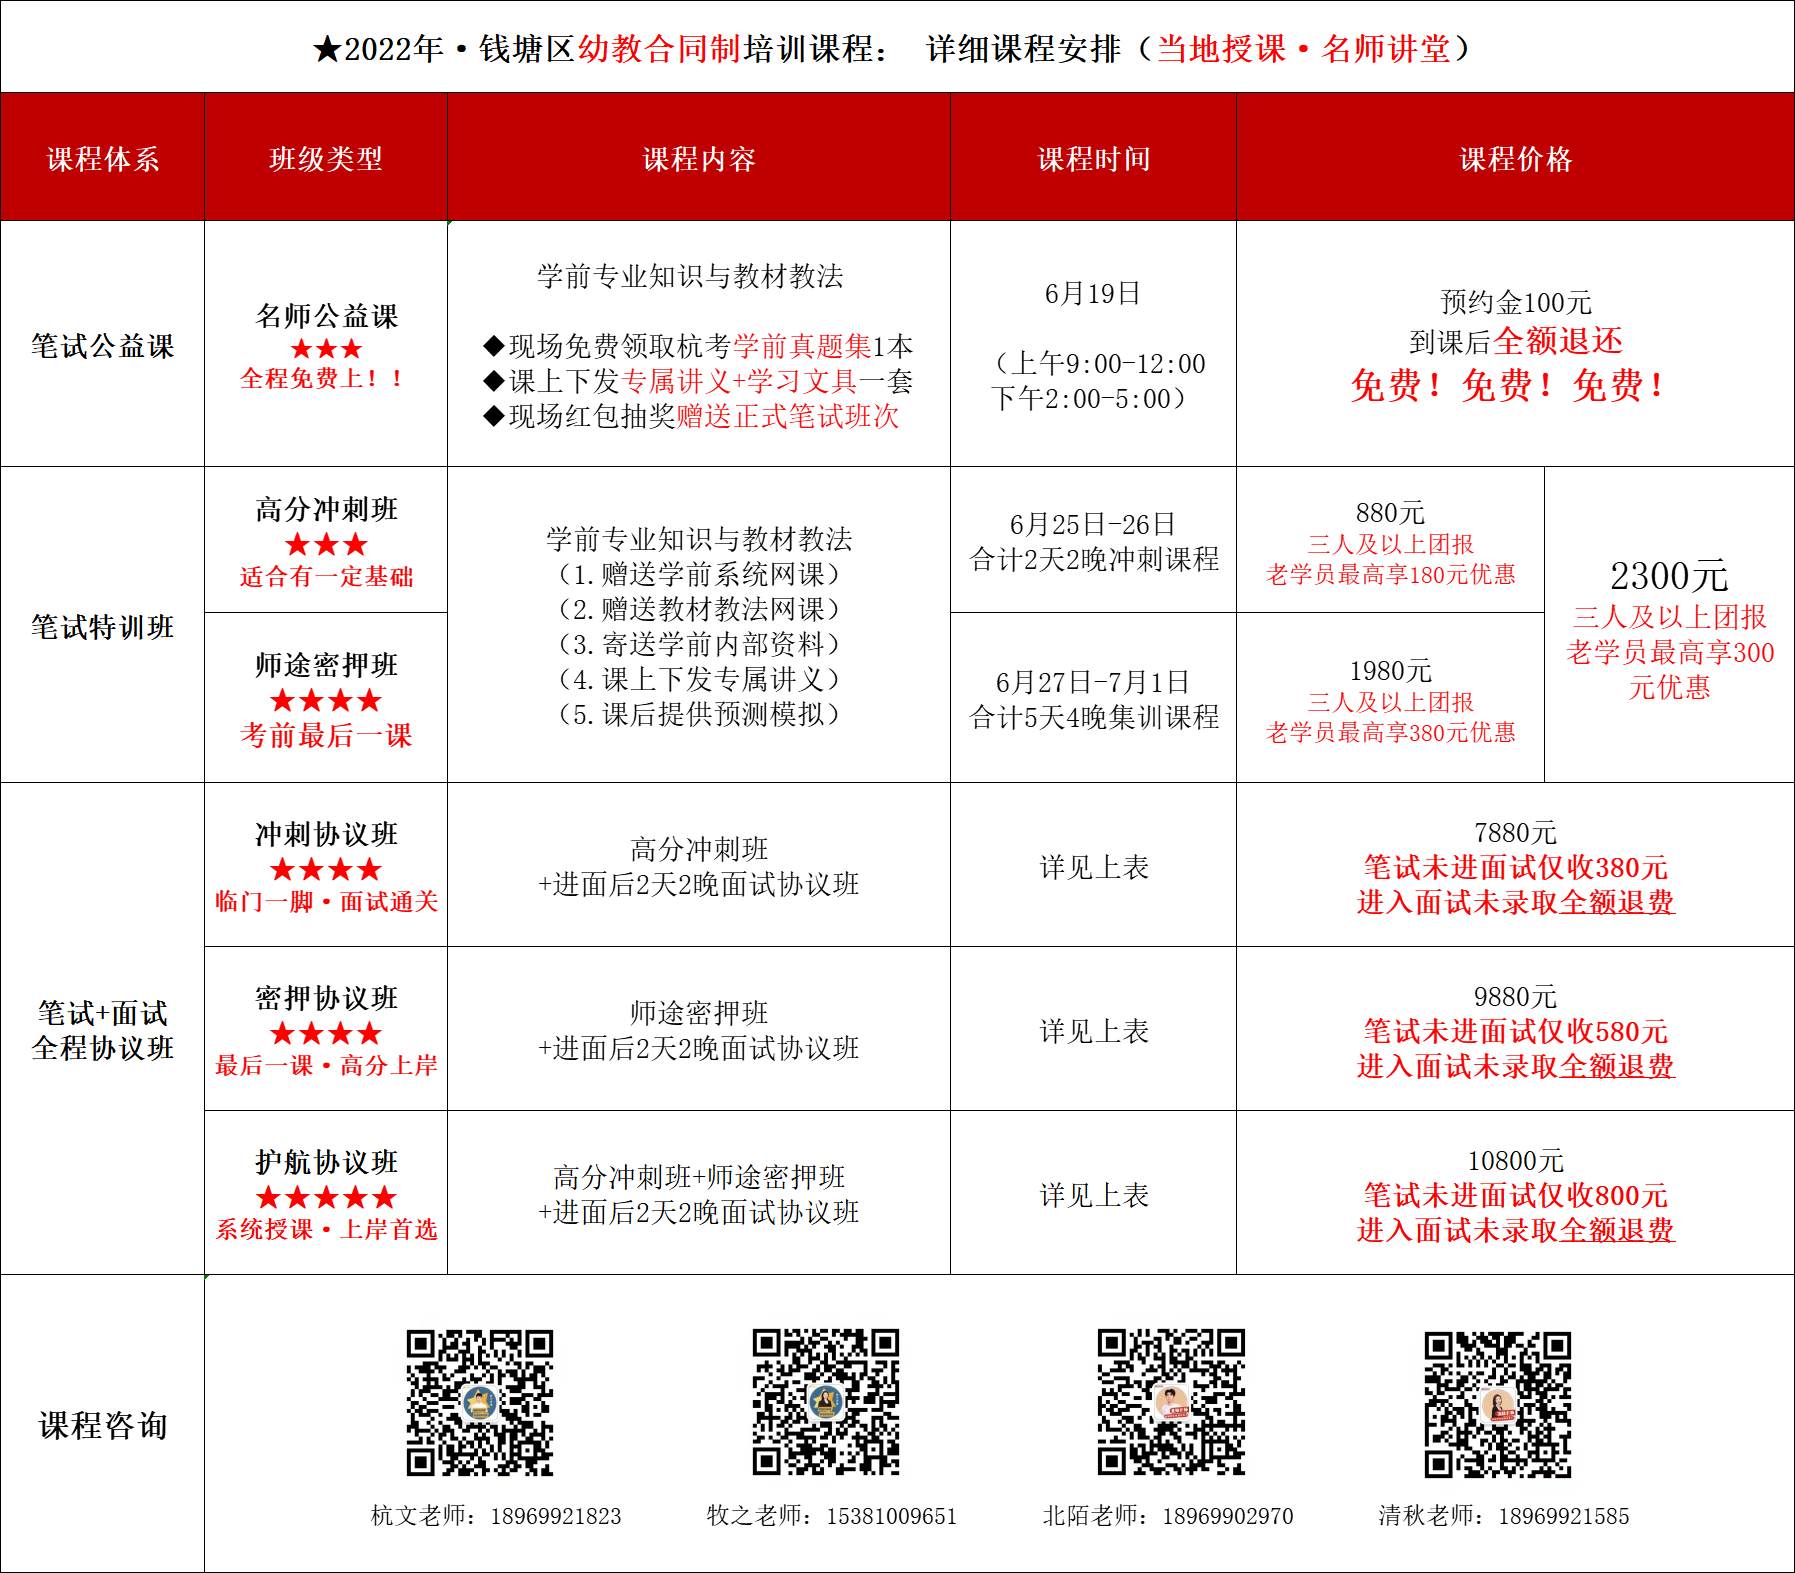Screen dimensions: 1795x1573
Task: Click the 6月25日-26日 date text
Action: click(x=1093, y=525)
